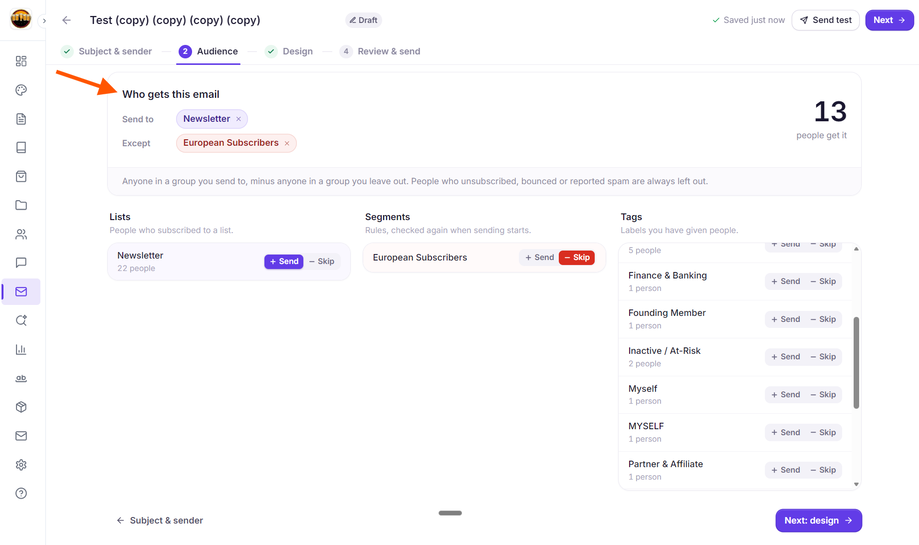Image resolution: width=919 pixels, height=545 pixels.
Task: Click the Inactive / At-Risk tag name
Action: [x=664, y=351]
